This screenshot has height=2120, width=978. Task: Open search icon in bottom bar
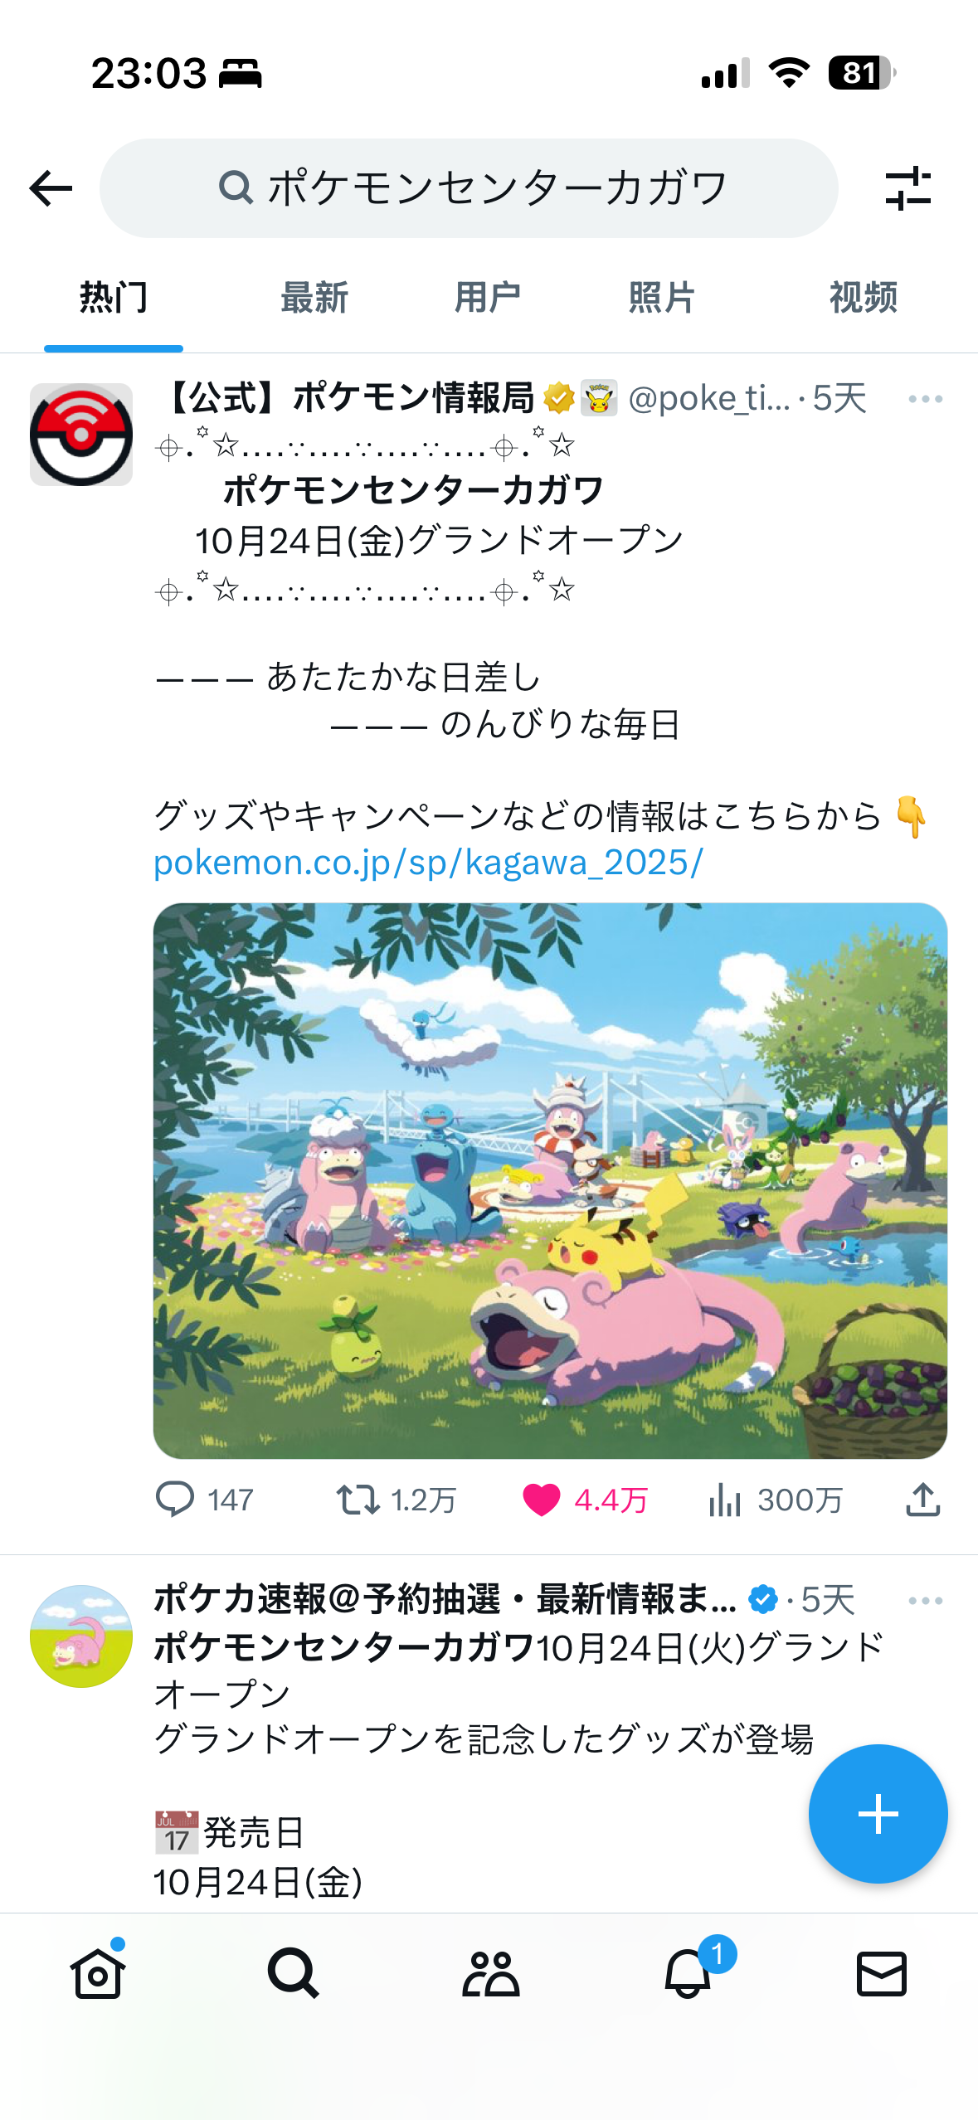(x=293, y=1973)
